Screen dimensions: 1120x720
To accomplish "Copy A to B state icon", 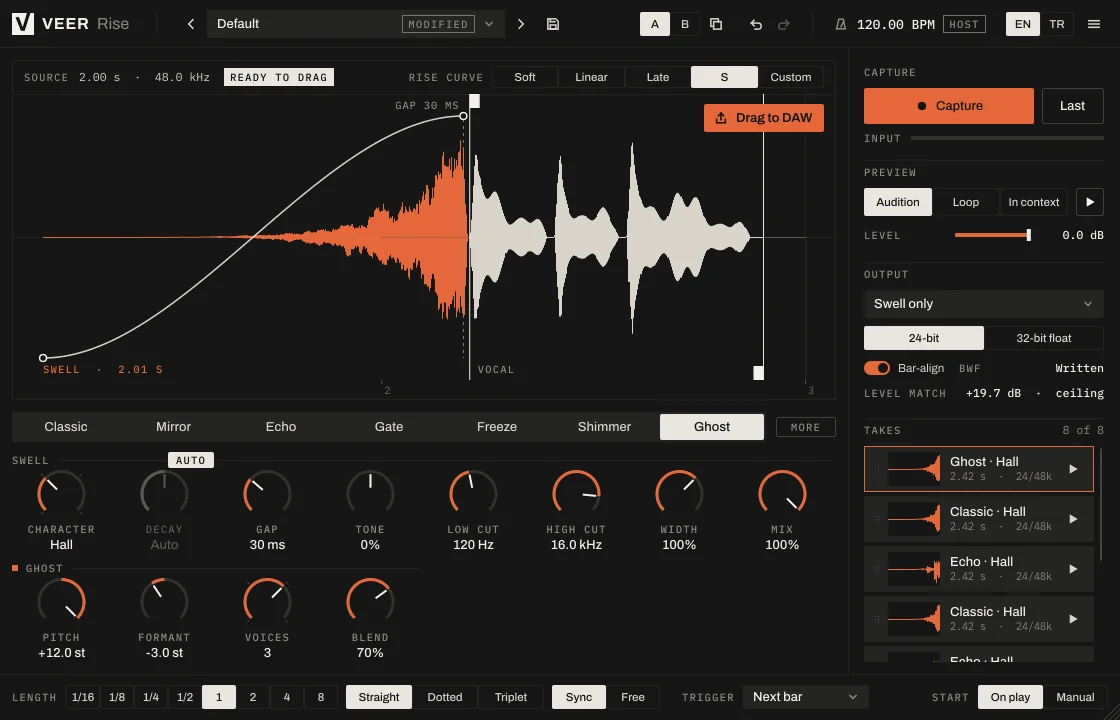I will pos(716,24).
